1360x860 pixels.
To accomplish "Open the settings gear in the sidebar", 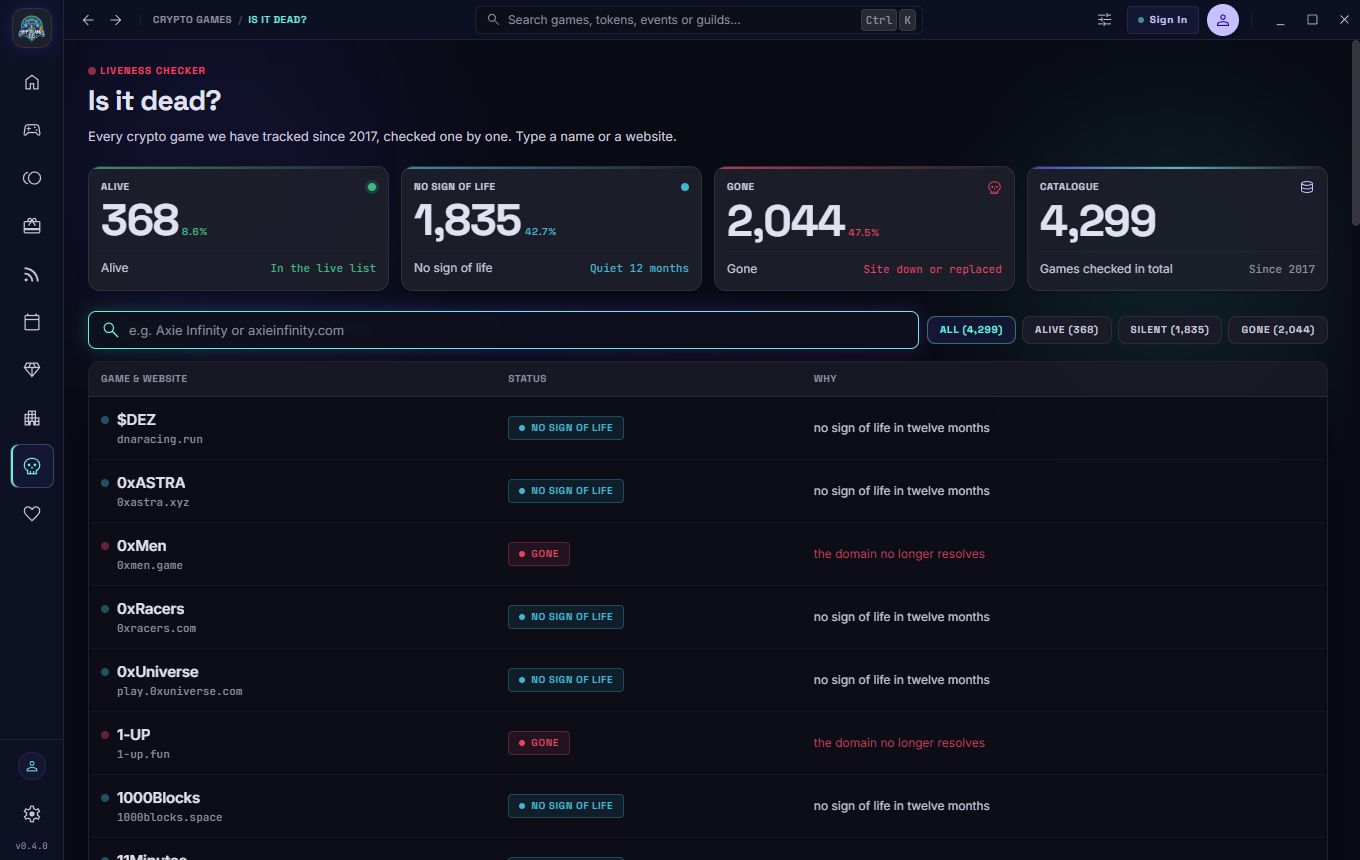I will pos(32,814).
